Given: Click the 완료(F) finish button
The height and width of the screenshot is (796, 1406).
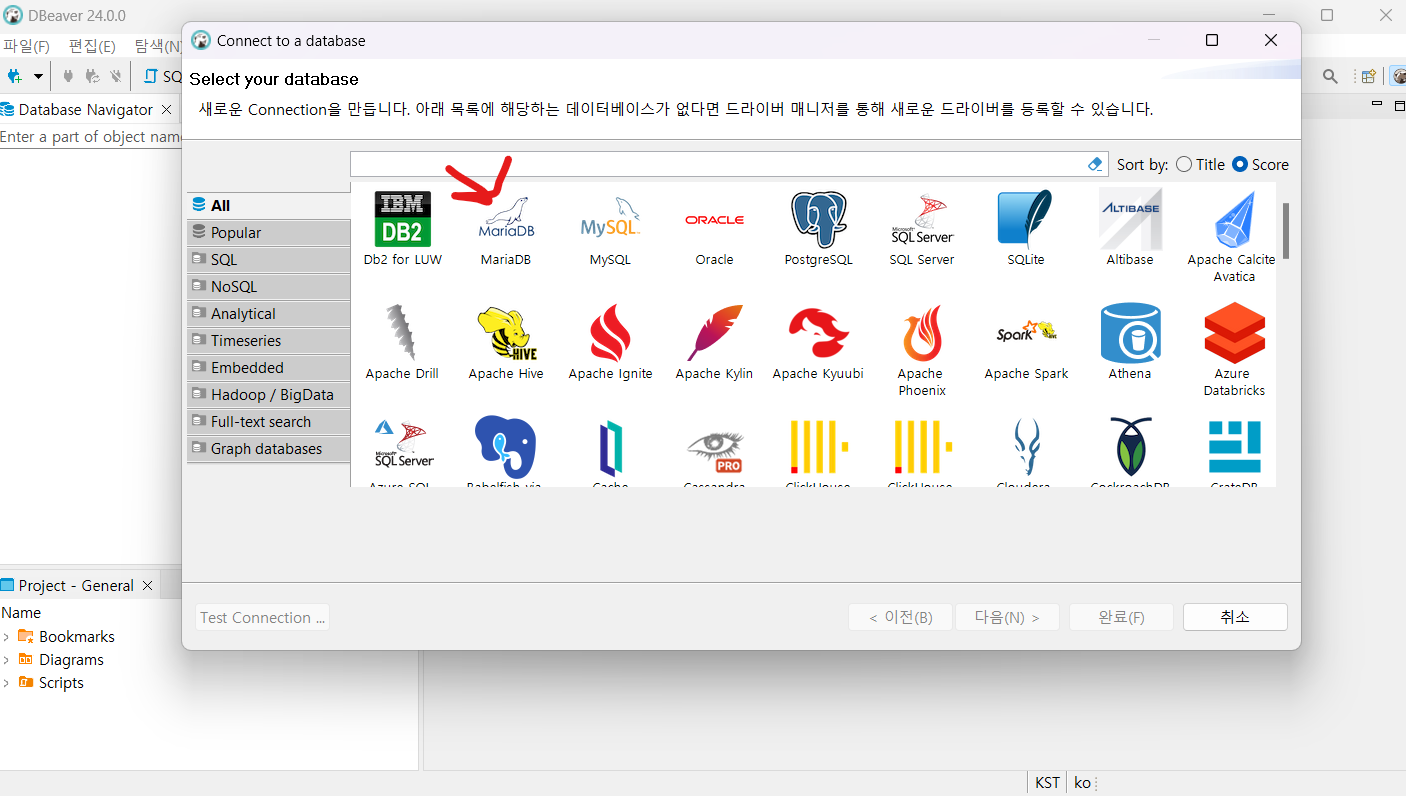Looking at the screenshot, I should 1121,617.
